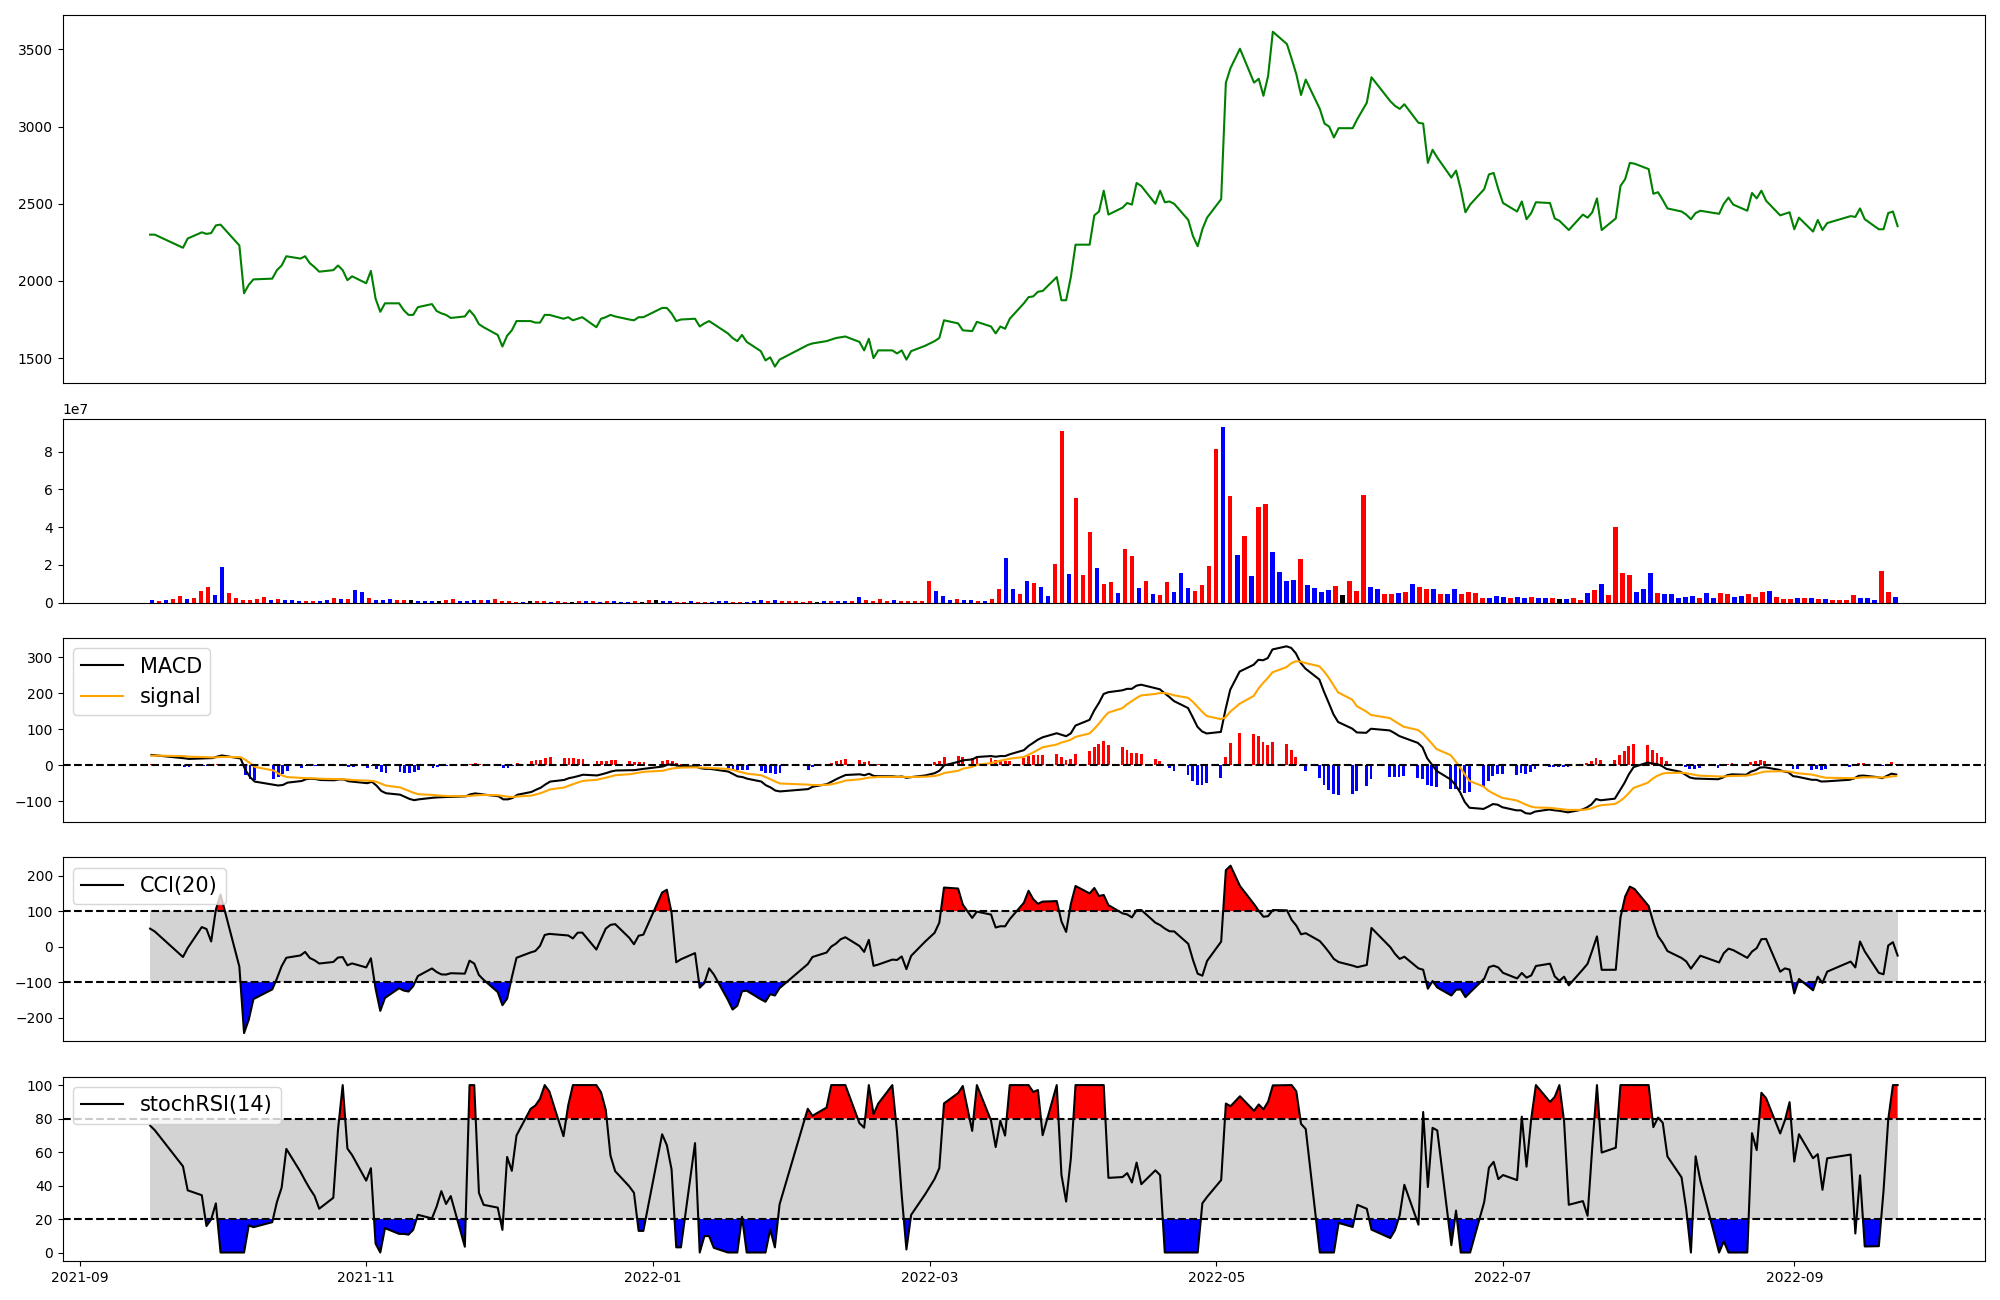
Task: Click the -100 tick on MACD axis
Action: (35, 802)
